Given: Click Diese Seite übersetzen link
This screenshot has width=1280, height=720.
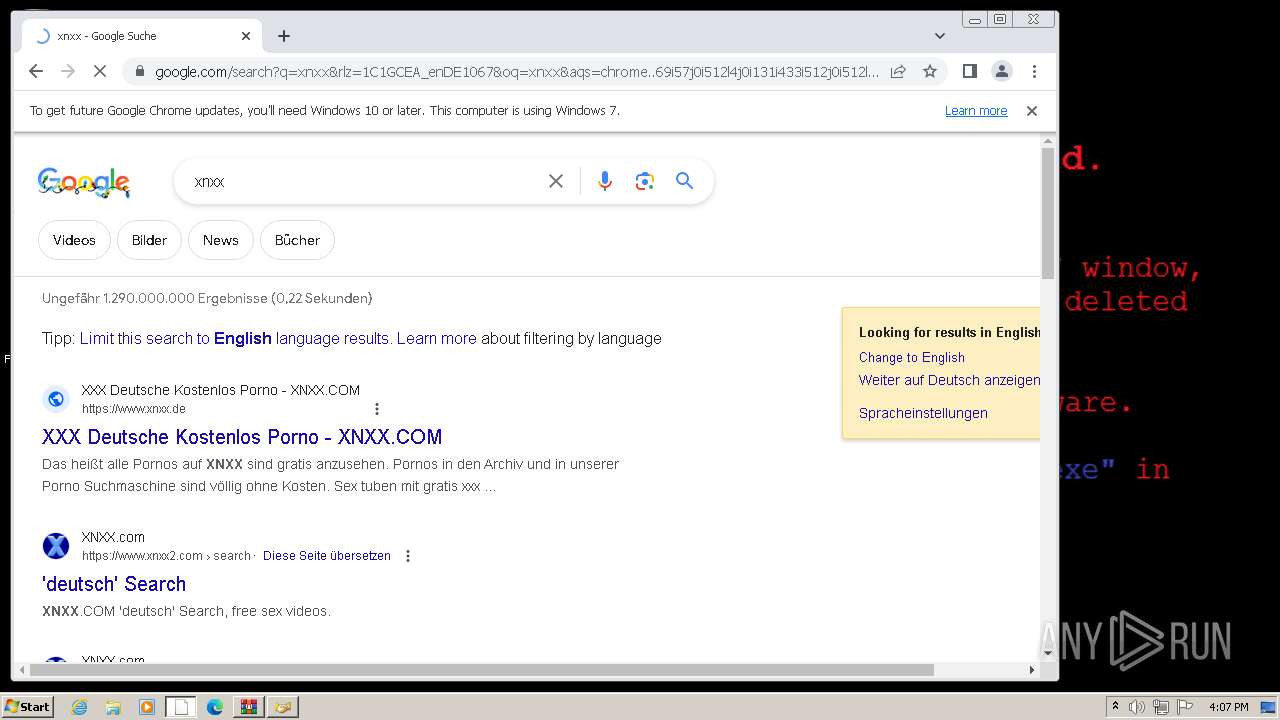Looking at the screenshot, I should (x=327, y=556).
